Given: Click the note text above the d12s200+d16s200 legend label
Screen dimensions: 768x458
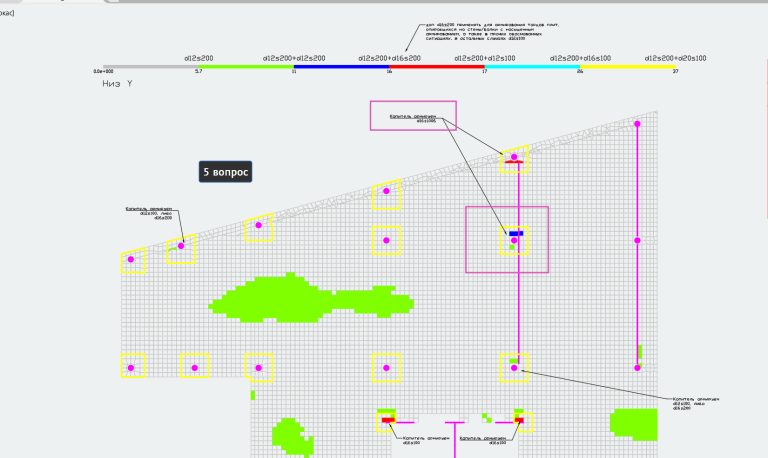Looking at the screenshot, I should (492, 31).
